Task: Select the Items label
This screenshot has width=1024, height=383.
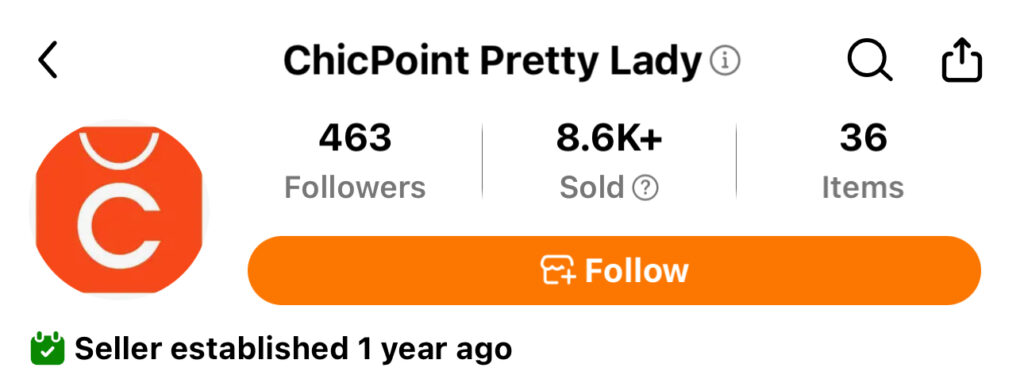Action: [x=863, y=188]
